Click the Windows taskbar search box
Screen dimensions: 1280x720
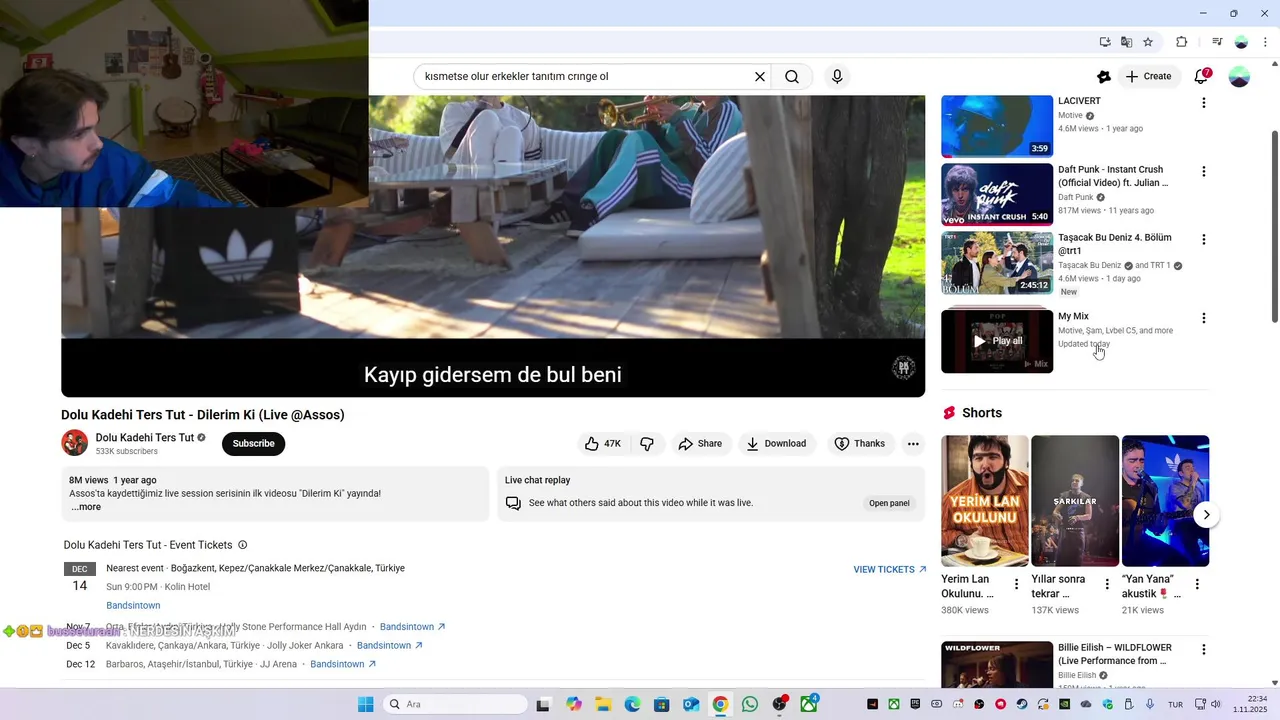coord(455,704)
